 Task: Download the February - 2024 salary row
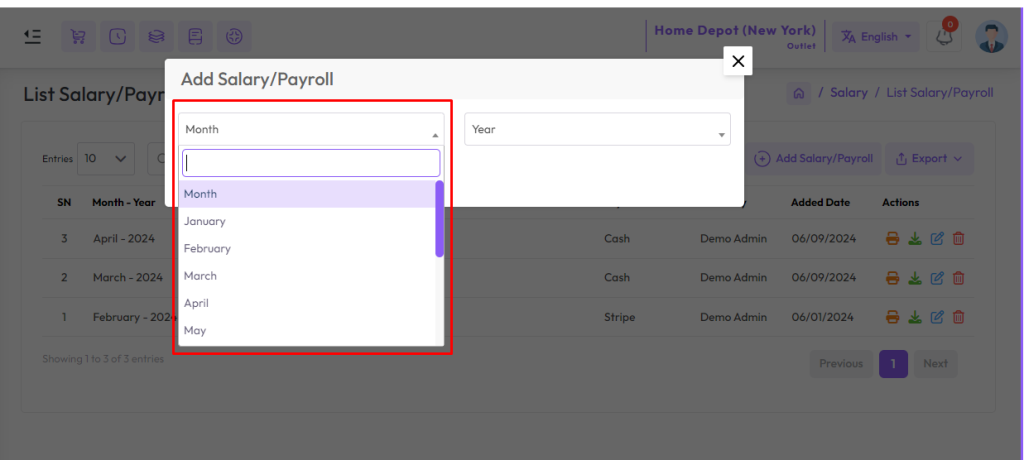pos(915,318)
